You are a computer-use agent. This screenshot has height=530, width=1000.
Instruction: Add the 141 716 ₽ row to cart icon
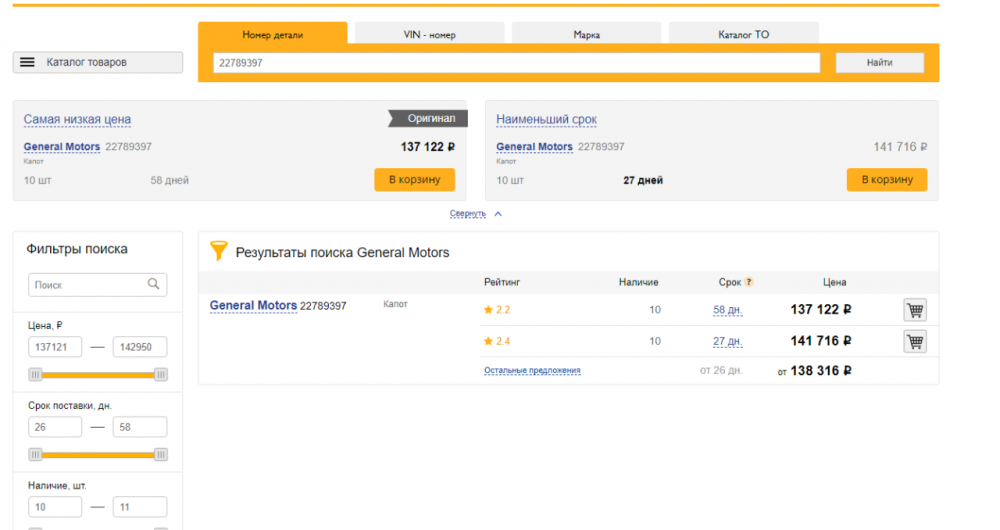915,342
